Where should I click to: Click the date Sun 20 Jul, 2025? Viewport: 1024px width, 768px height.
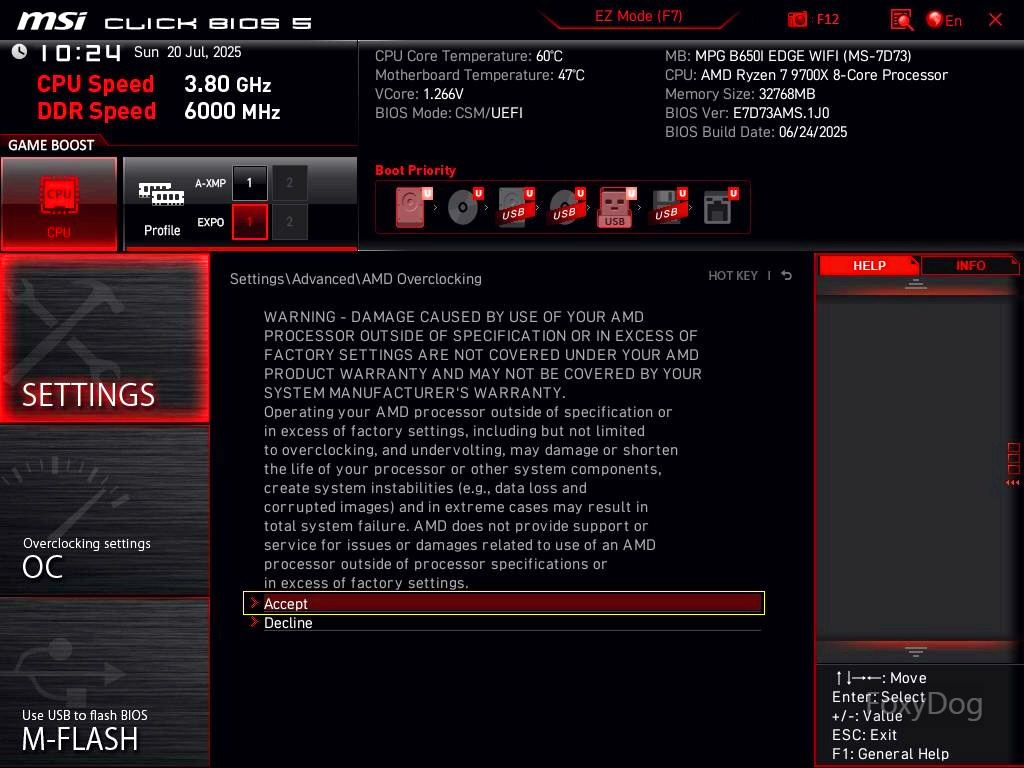pyautogui.click(x=187, y=52)
